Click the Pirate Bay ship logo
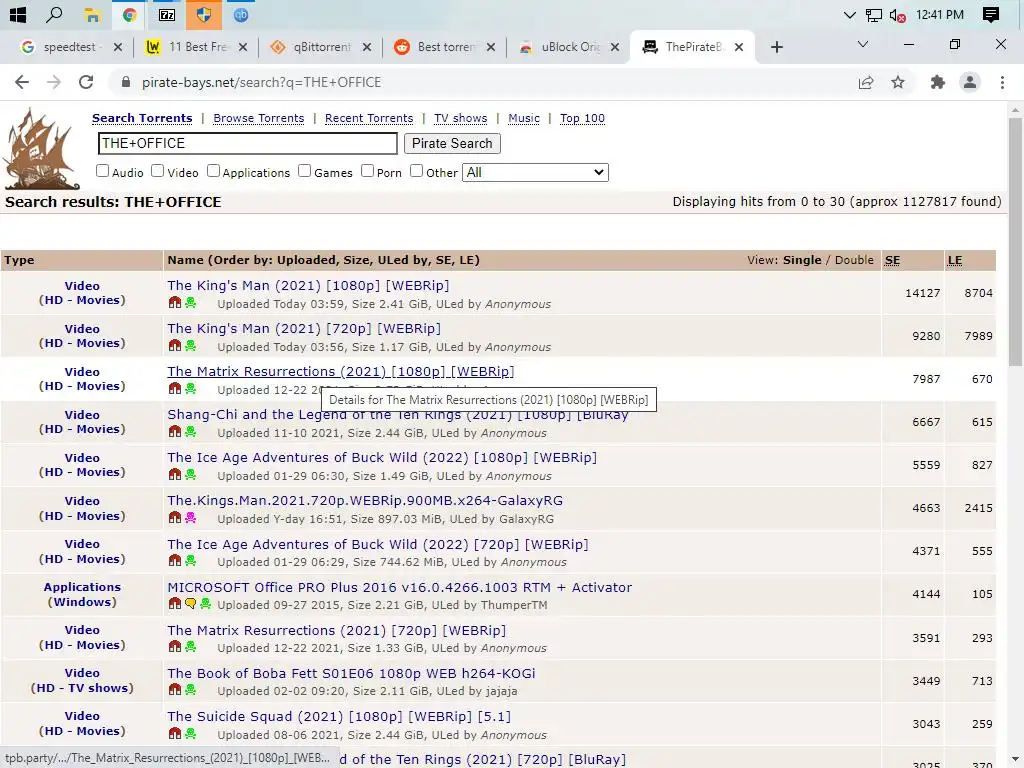The width and height of the screenshot is (1024, 768). pyautogui.click(x=40, y=149)
